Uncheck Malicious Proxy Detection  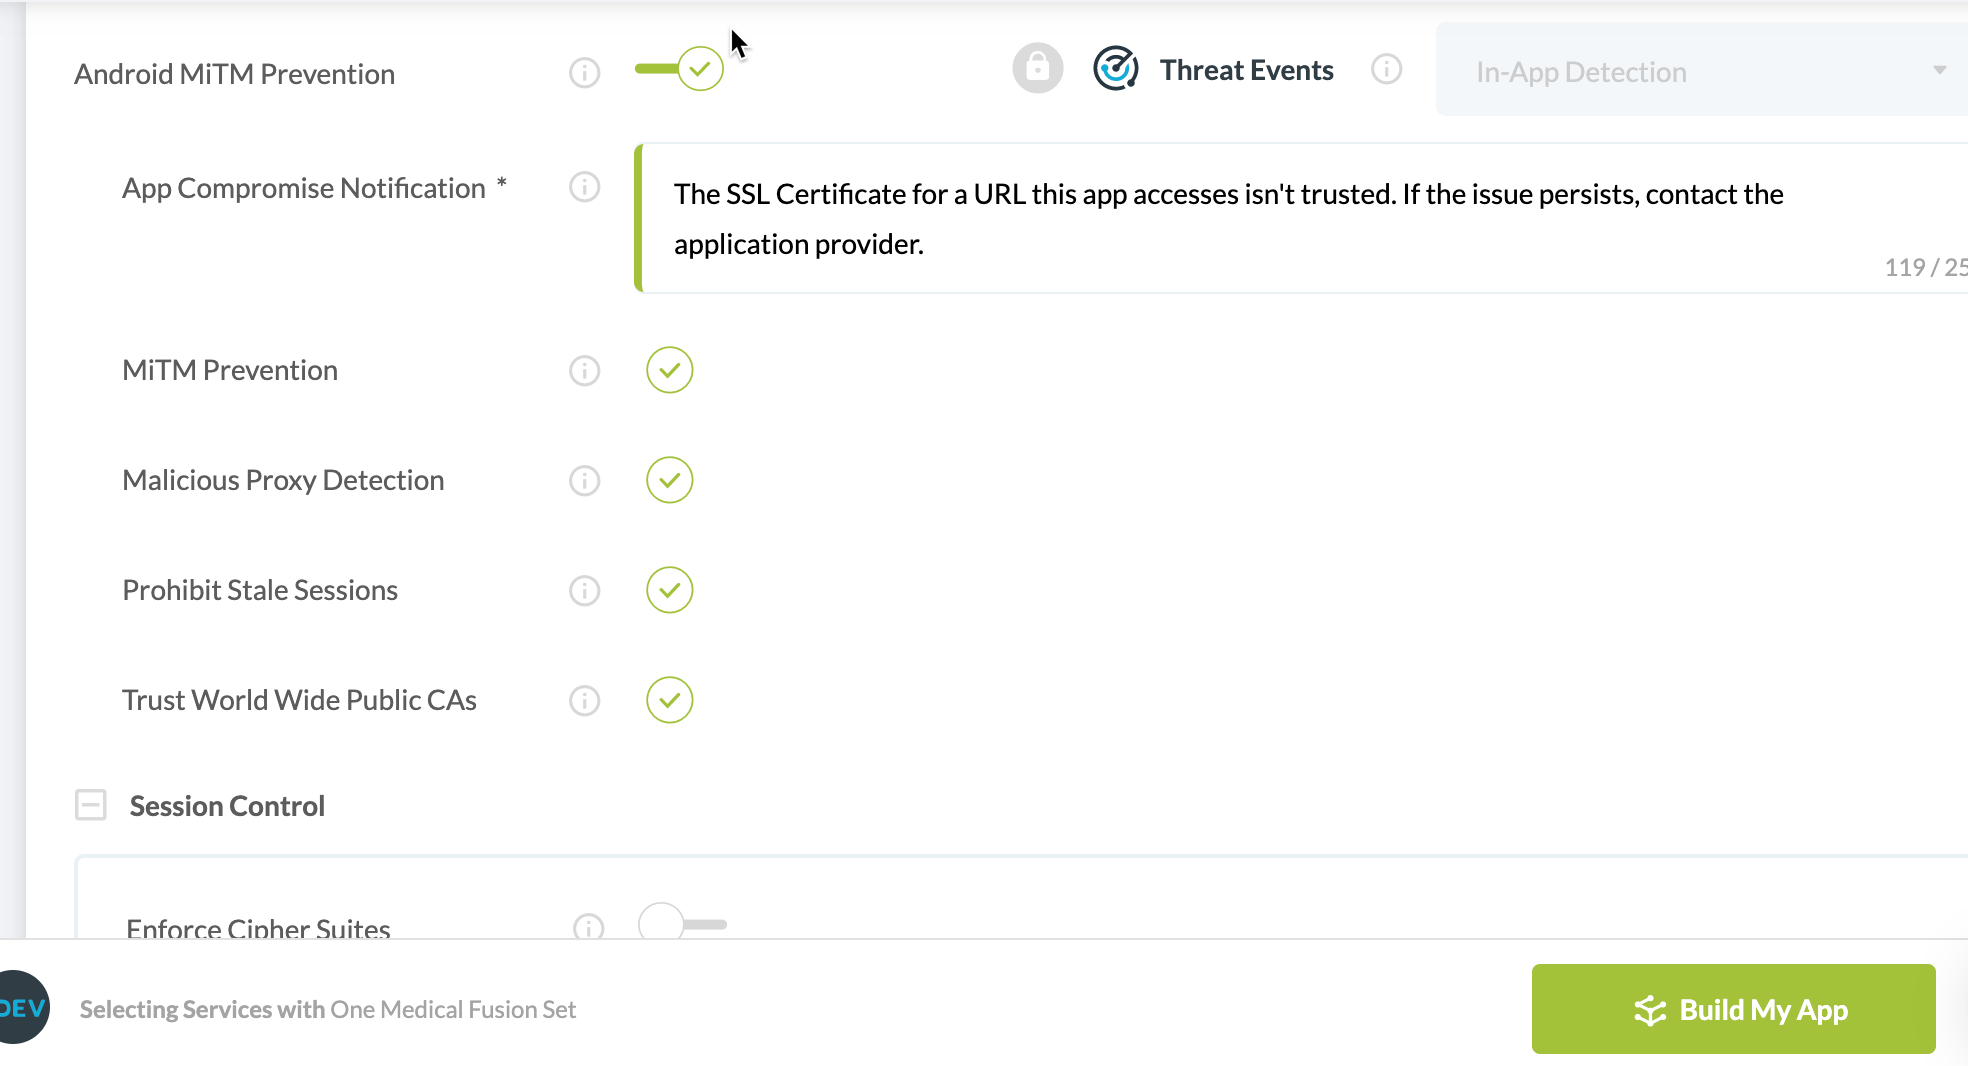[669, 480]
